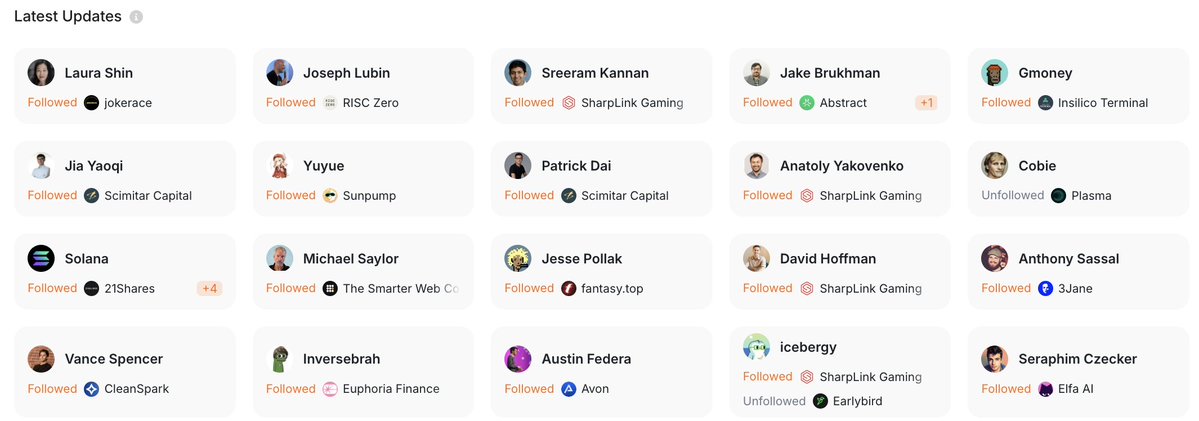Click the Solana logo avatar
Viewport: 1199px width, 421px height.
click(x=41, y=258)
